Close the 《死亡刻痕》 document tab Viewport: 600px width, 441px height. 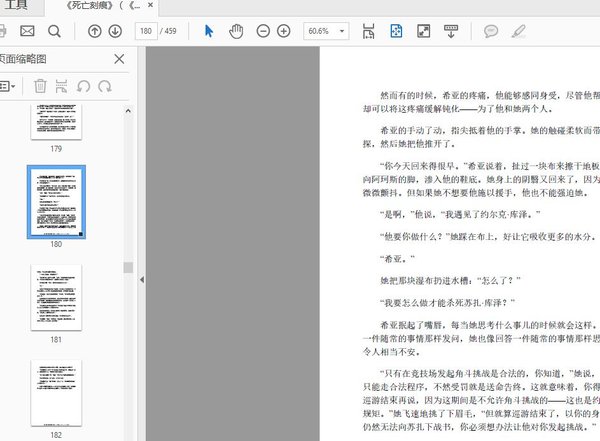point(150,5)
